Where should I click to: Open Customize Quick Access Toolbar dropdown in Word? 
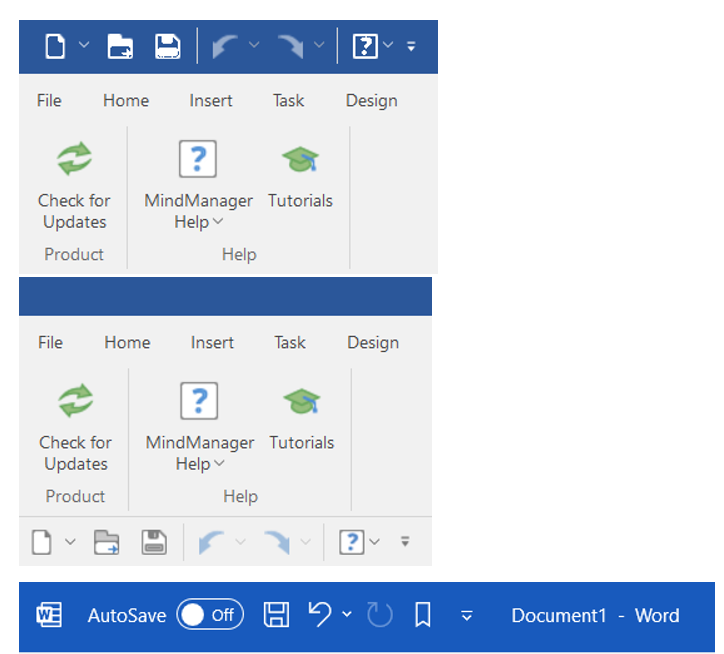coord(467,616)
